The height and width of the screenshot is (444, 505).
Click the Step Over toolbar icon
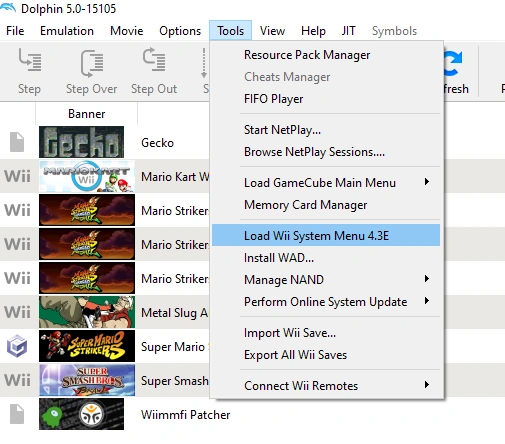(92, 63)
